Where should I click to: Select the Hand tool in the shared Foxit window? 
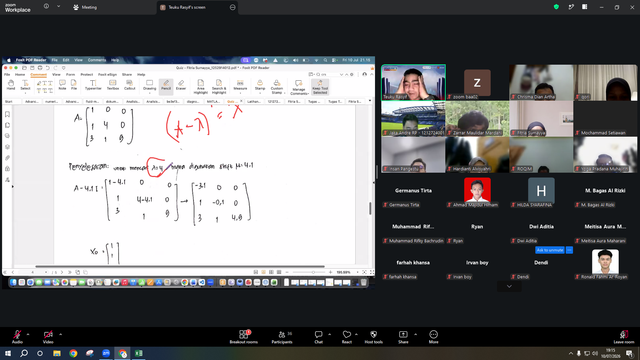pyautogui.click(x=11, y=85)
